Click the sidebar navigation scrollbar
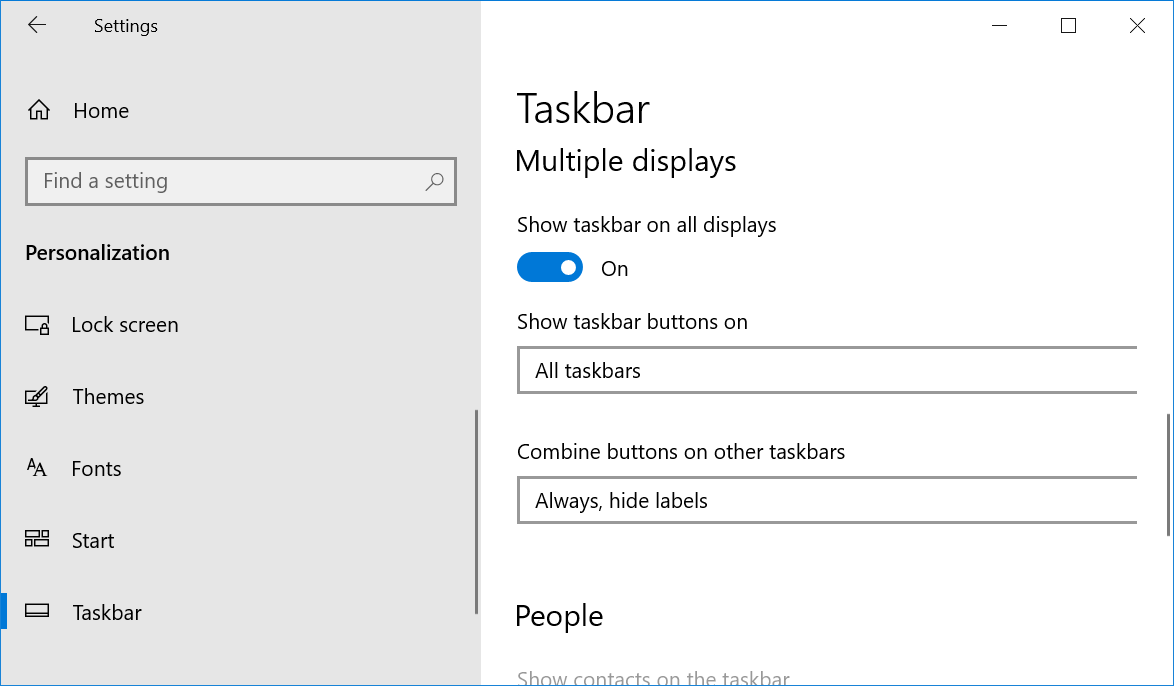This screenshot has height=686, width=1174. tap(476, 510)
